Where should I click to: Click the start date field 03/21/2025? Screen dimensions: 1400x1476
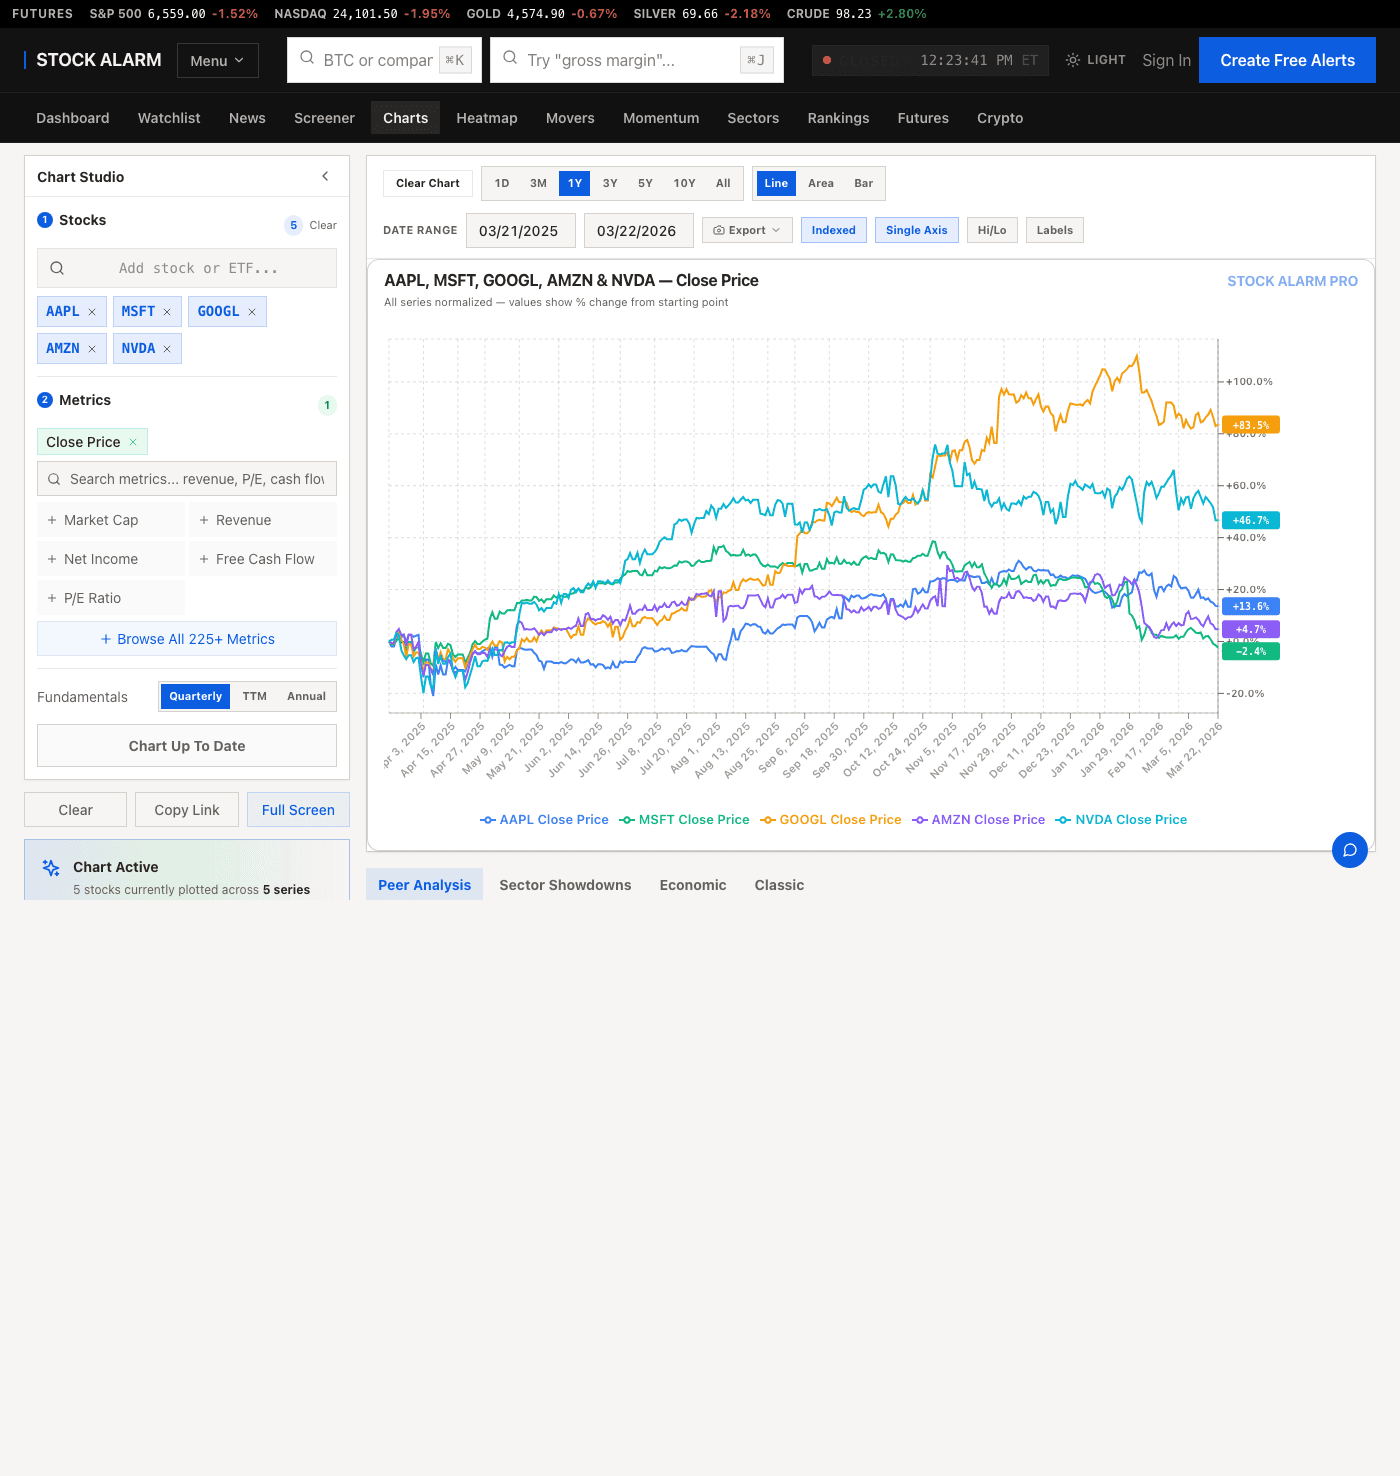(x=520, y=231)
